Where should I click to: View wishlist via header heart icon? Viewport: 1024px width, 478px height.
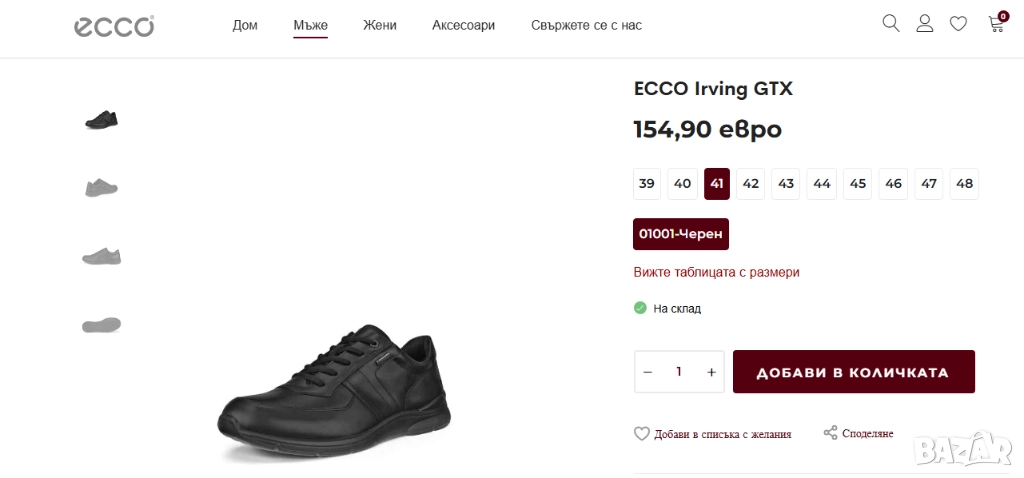958,24
